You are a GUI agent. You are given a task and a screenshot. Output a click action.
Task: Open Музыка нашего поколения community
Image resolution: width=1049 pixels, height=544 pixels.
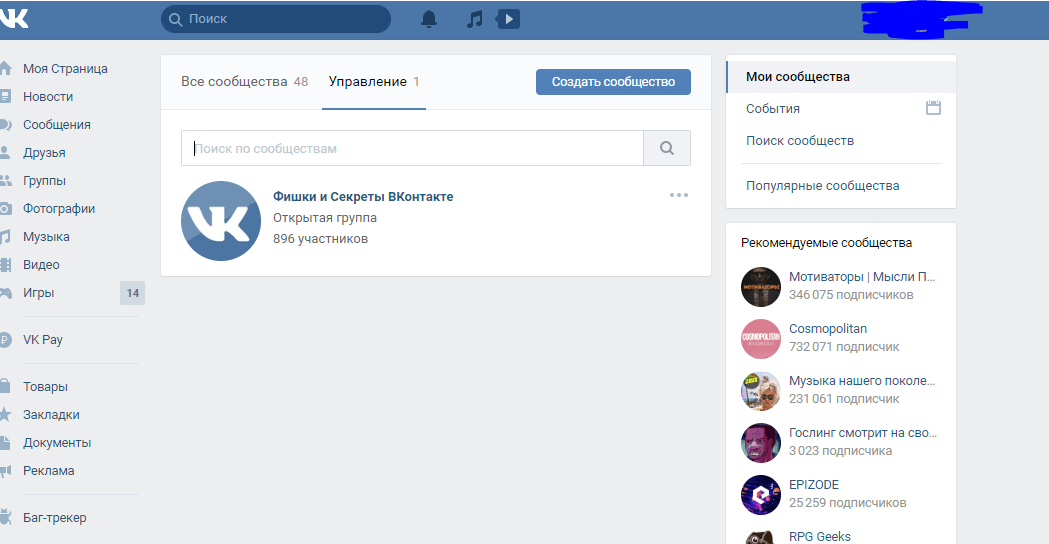[x=862, y=381]
